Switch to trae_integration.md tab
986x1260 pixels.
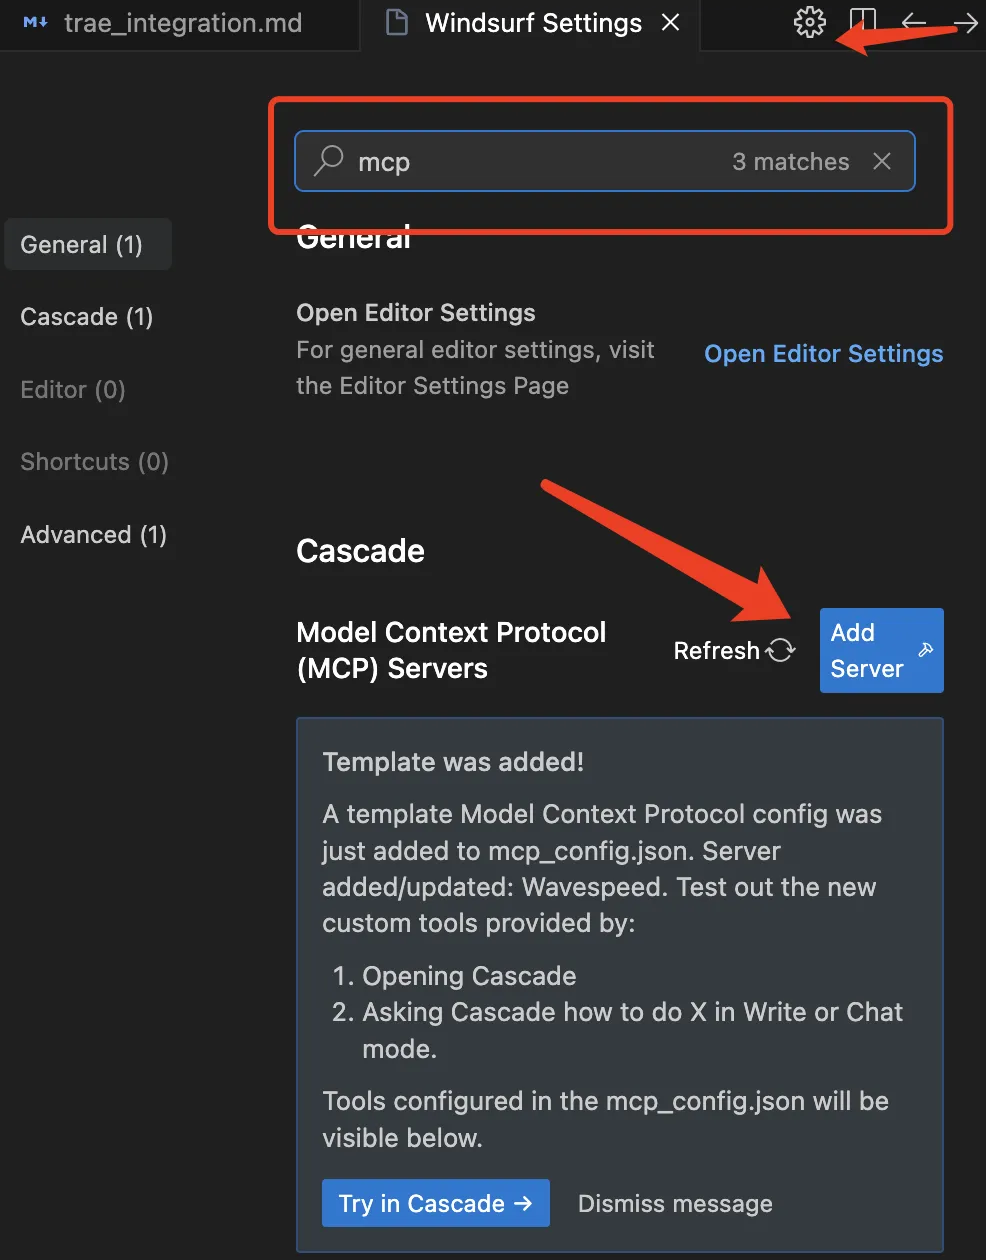(164, 23)
